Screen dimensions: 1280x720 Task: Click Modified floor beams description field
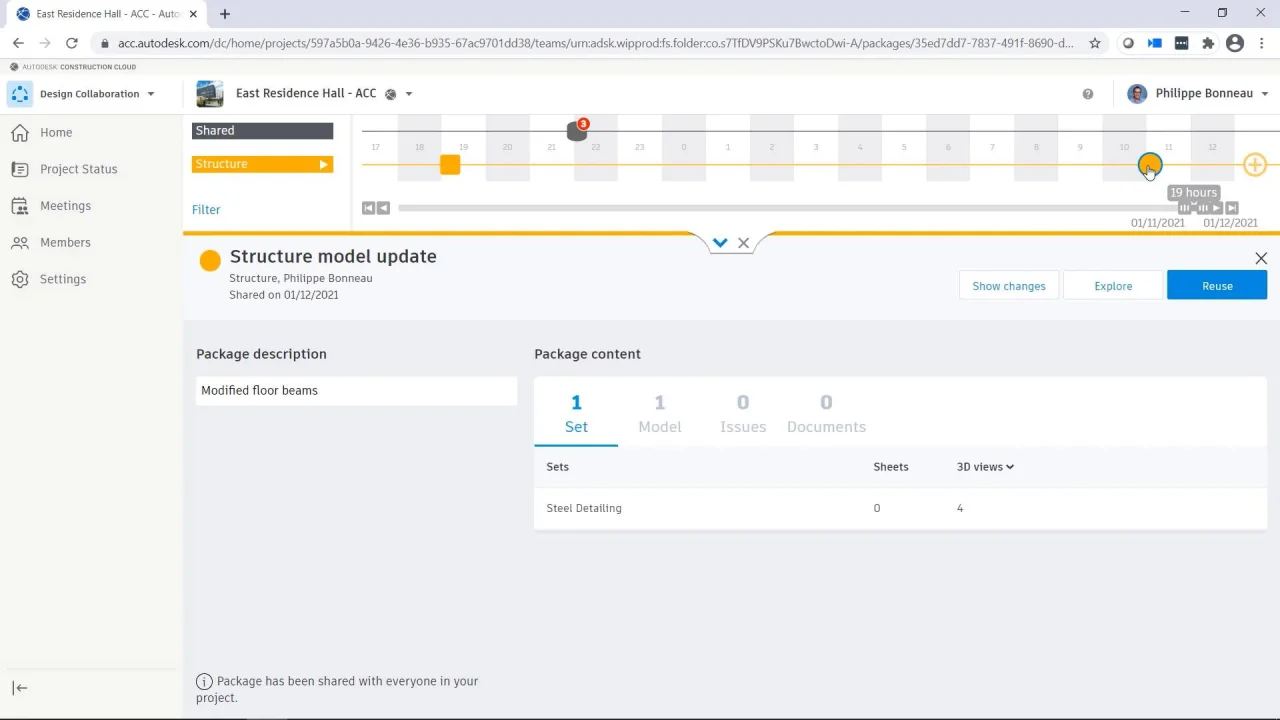(356, 391)
